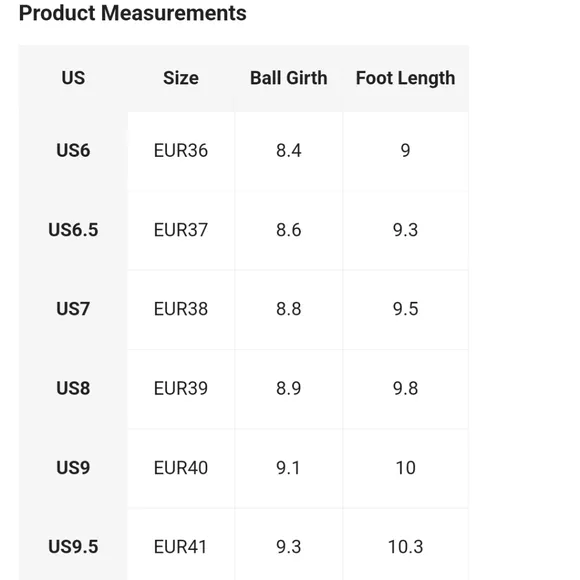Image resolution: width=580 pixels, height=580 pixels.
Task: Click the Ball Girth column header
Action: coord(289,78)
